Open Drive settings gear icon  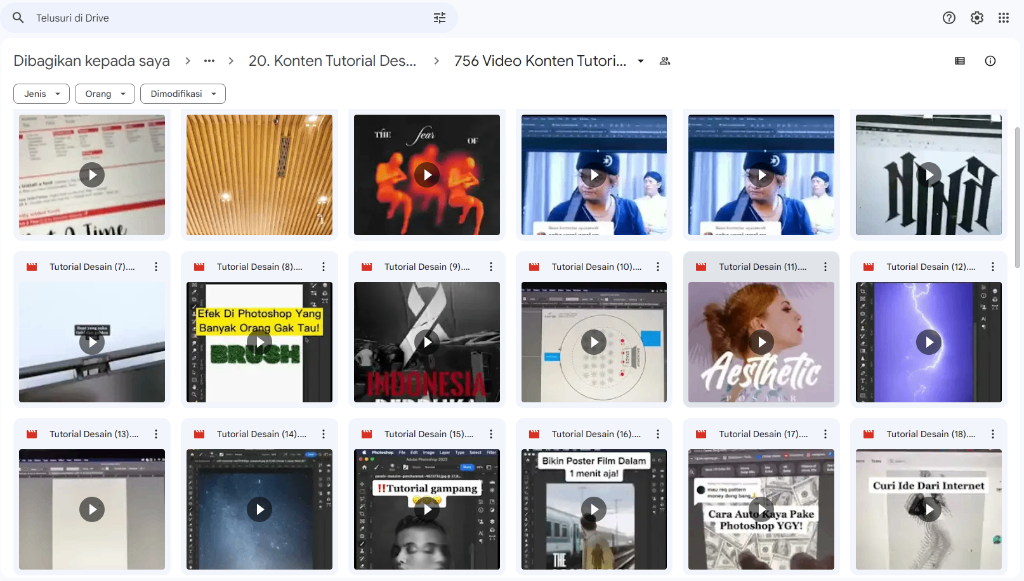(x=977, y=18)
